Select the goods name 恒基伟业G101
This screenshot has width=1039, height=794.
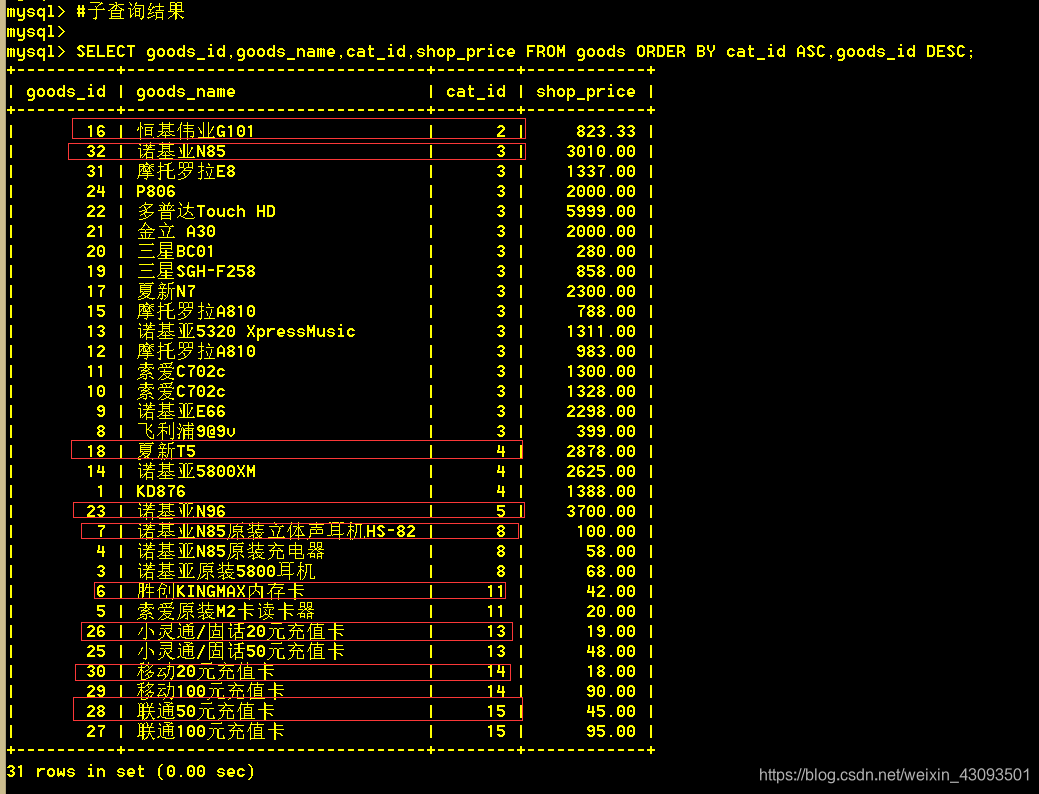point(195,131)
